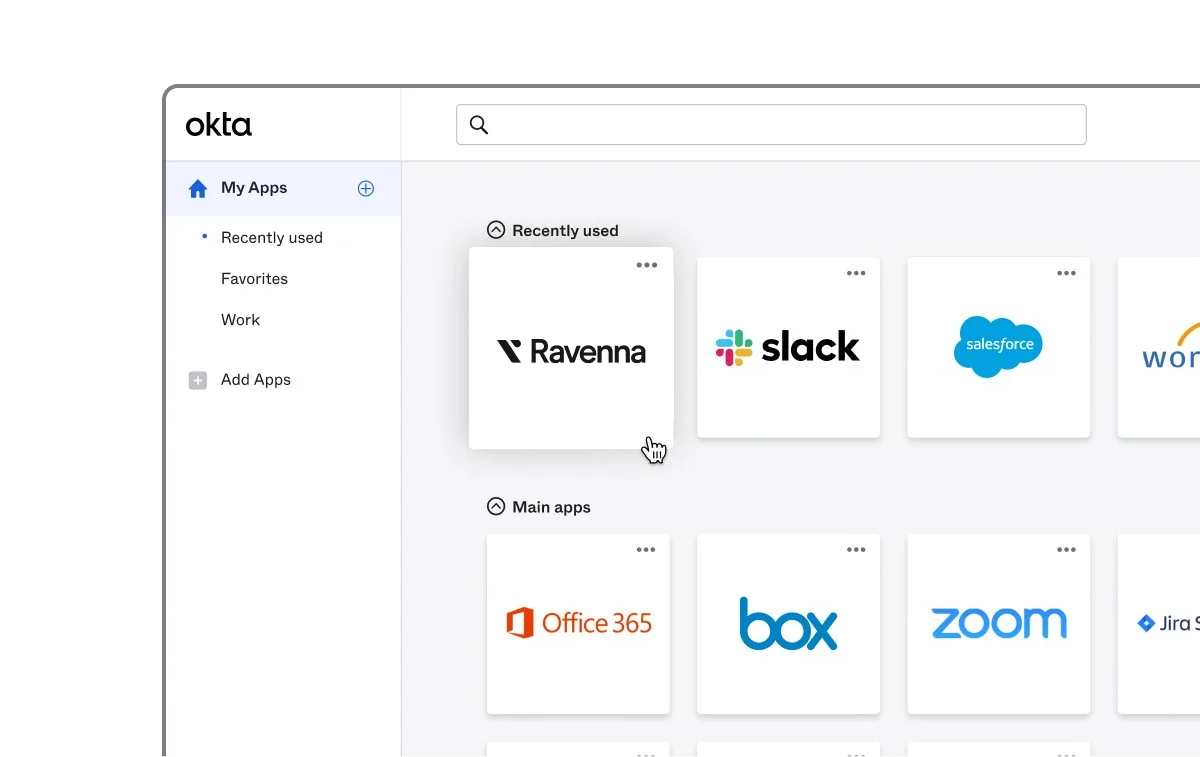Launch the Zoom app tile
The width and height of the screenshot is (1200, 757).
pos(998,624)
